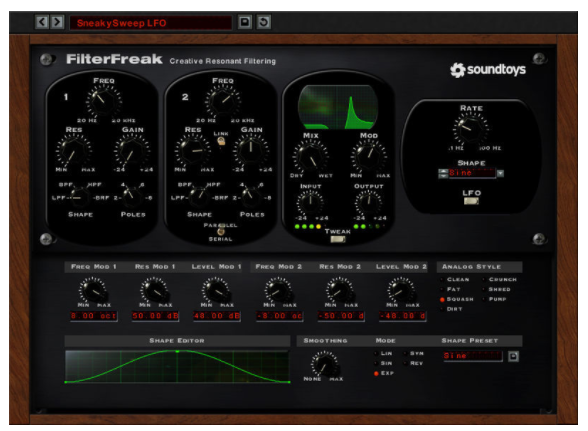The height and width of the screenshot is (431, 588).
Task: Open the LFO Shape dropdown arrow
Action: coord(500,173)
